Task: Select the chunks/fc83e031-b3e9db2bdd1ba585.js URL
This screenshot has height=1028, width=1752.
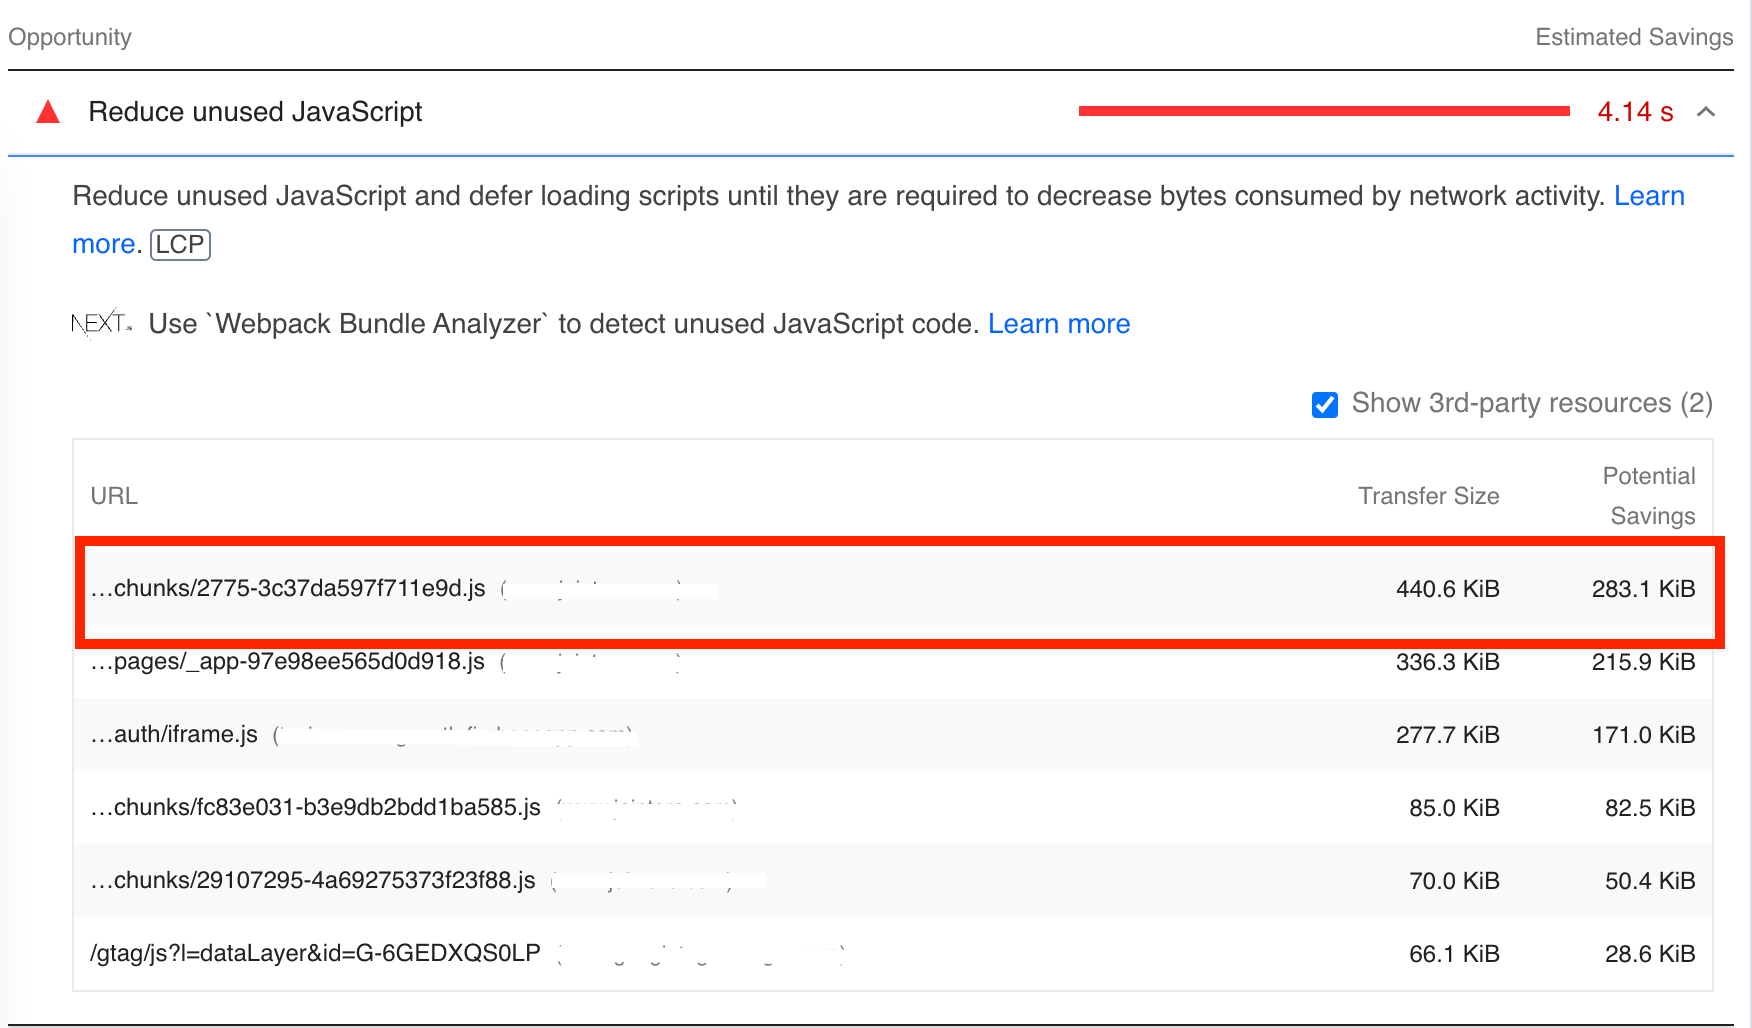Action: coord(316,808)
